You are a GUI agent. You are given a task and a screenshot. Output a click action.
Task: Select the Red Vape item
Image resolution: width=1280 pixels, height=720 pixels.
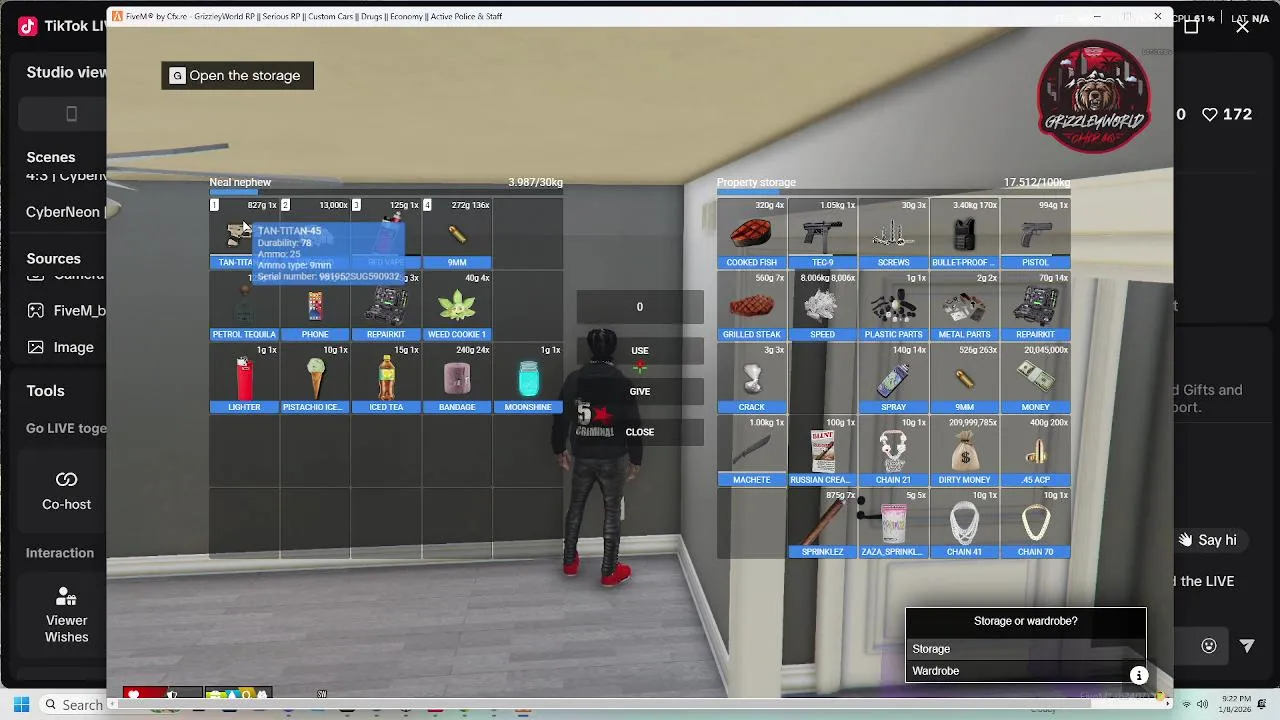click(386, 234)
